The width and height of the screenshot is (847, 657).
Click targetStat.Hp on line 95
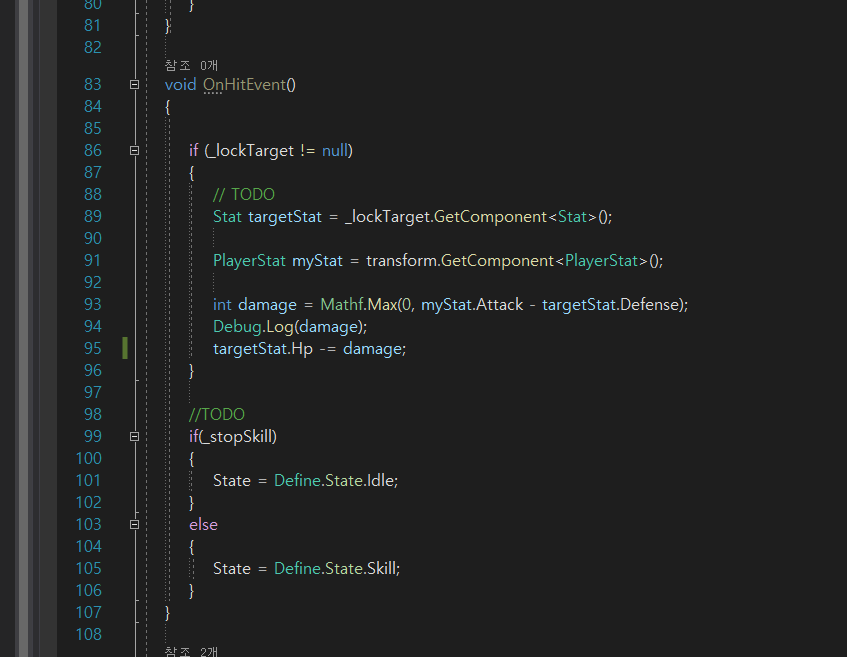pos(263,349)
